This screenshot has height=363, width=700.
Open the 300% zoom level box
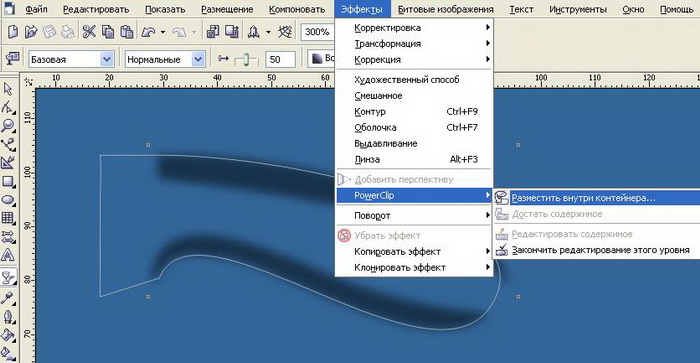[317, 32]
